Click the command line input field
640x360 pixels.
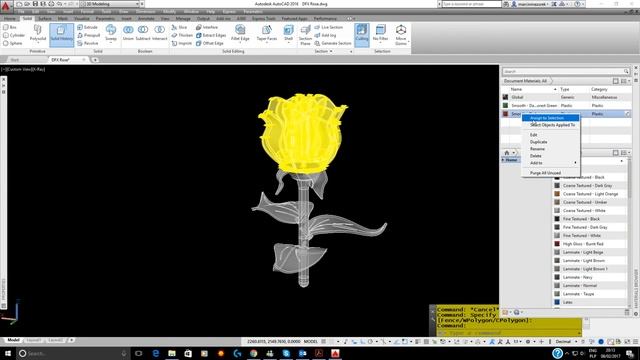click(x=509, y=333)
